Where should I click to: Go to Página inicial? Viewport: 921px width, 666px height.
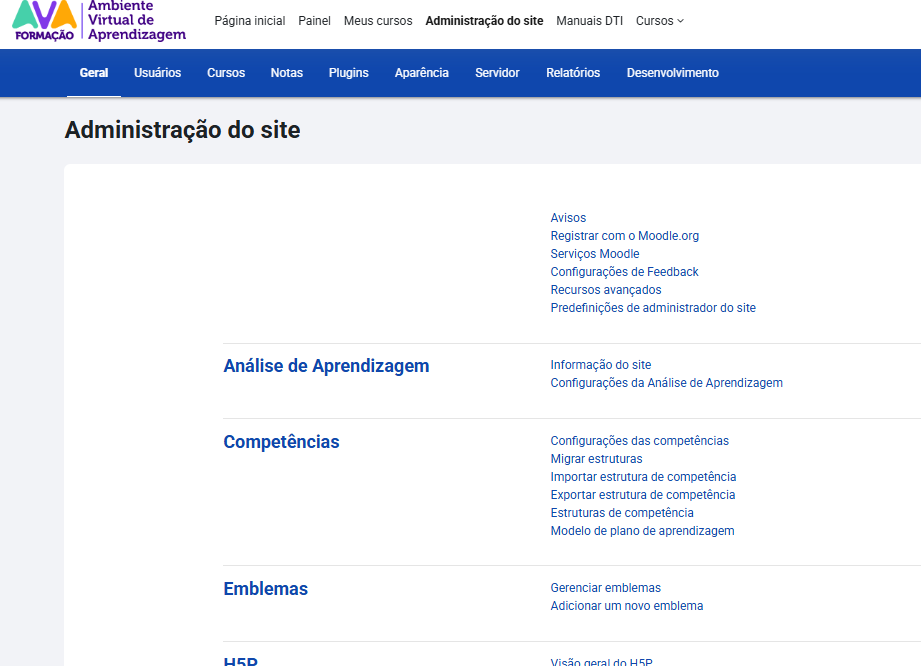tap(250, 21)
